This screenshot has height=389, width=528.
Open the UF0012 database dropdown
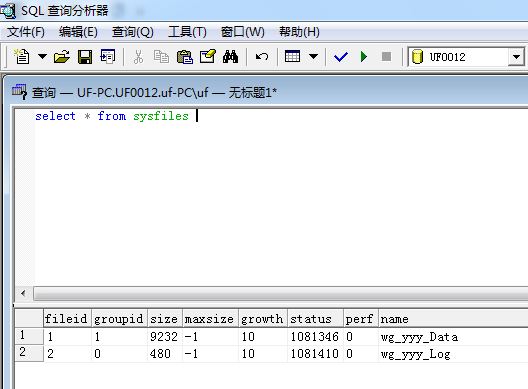pyautogui.click(x=516, y=57)
